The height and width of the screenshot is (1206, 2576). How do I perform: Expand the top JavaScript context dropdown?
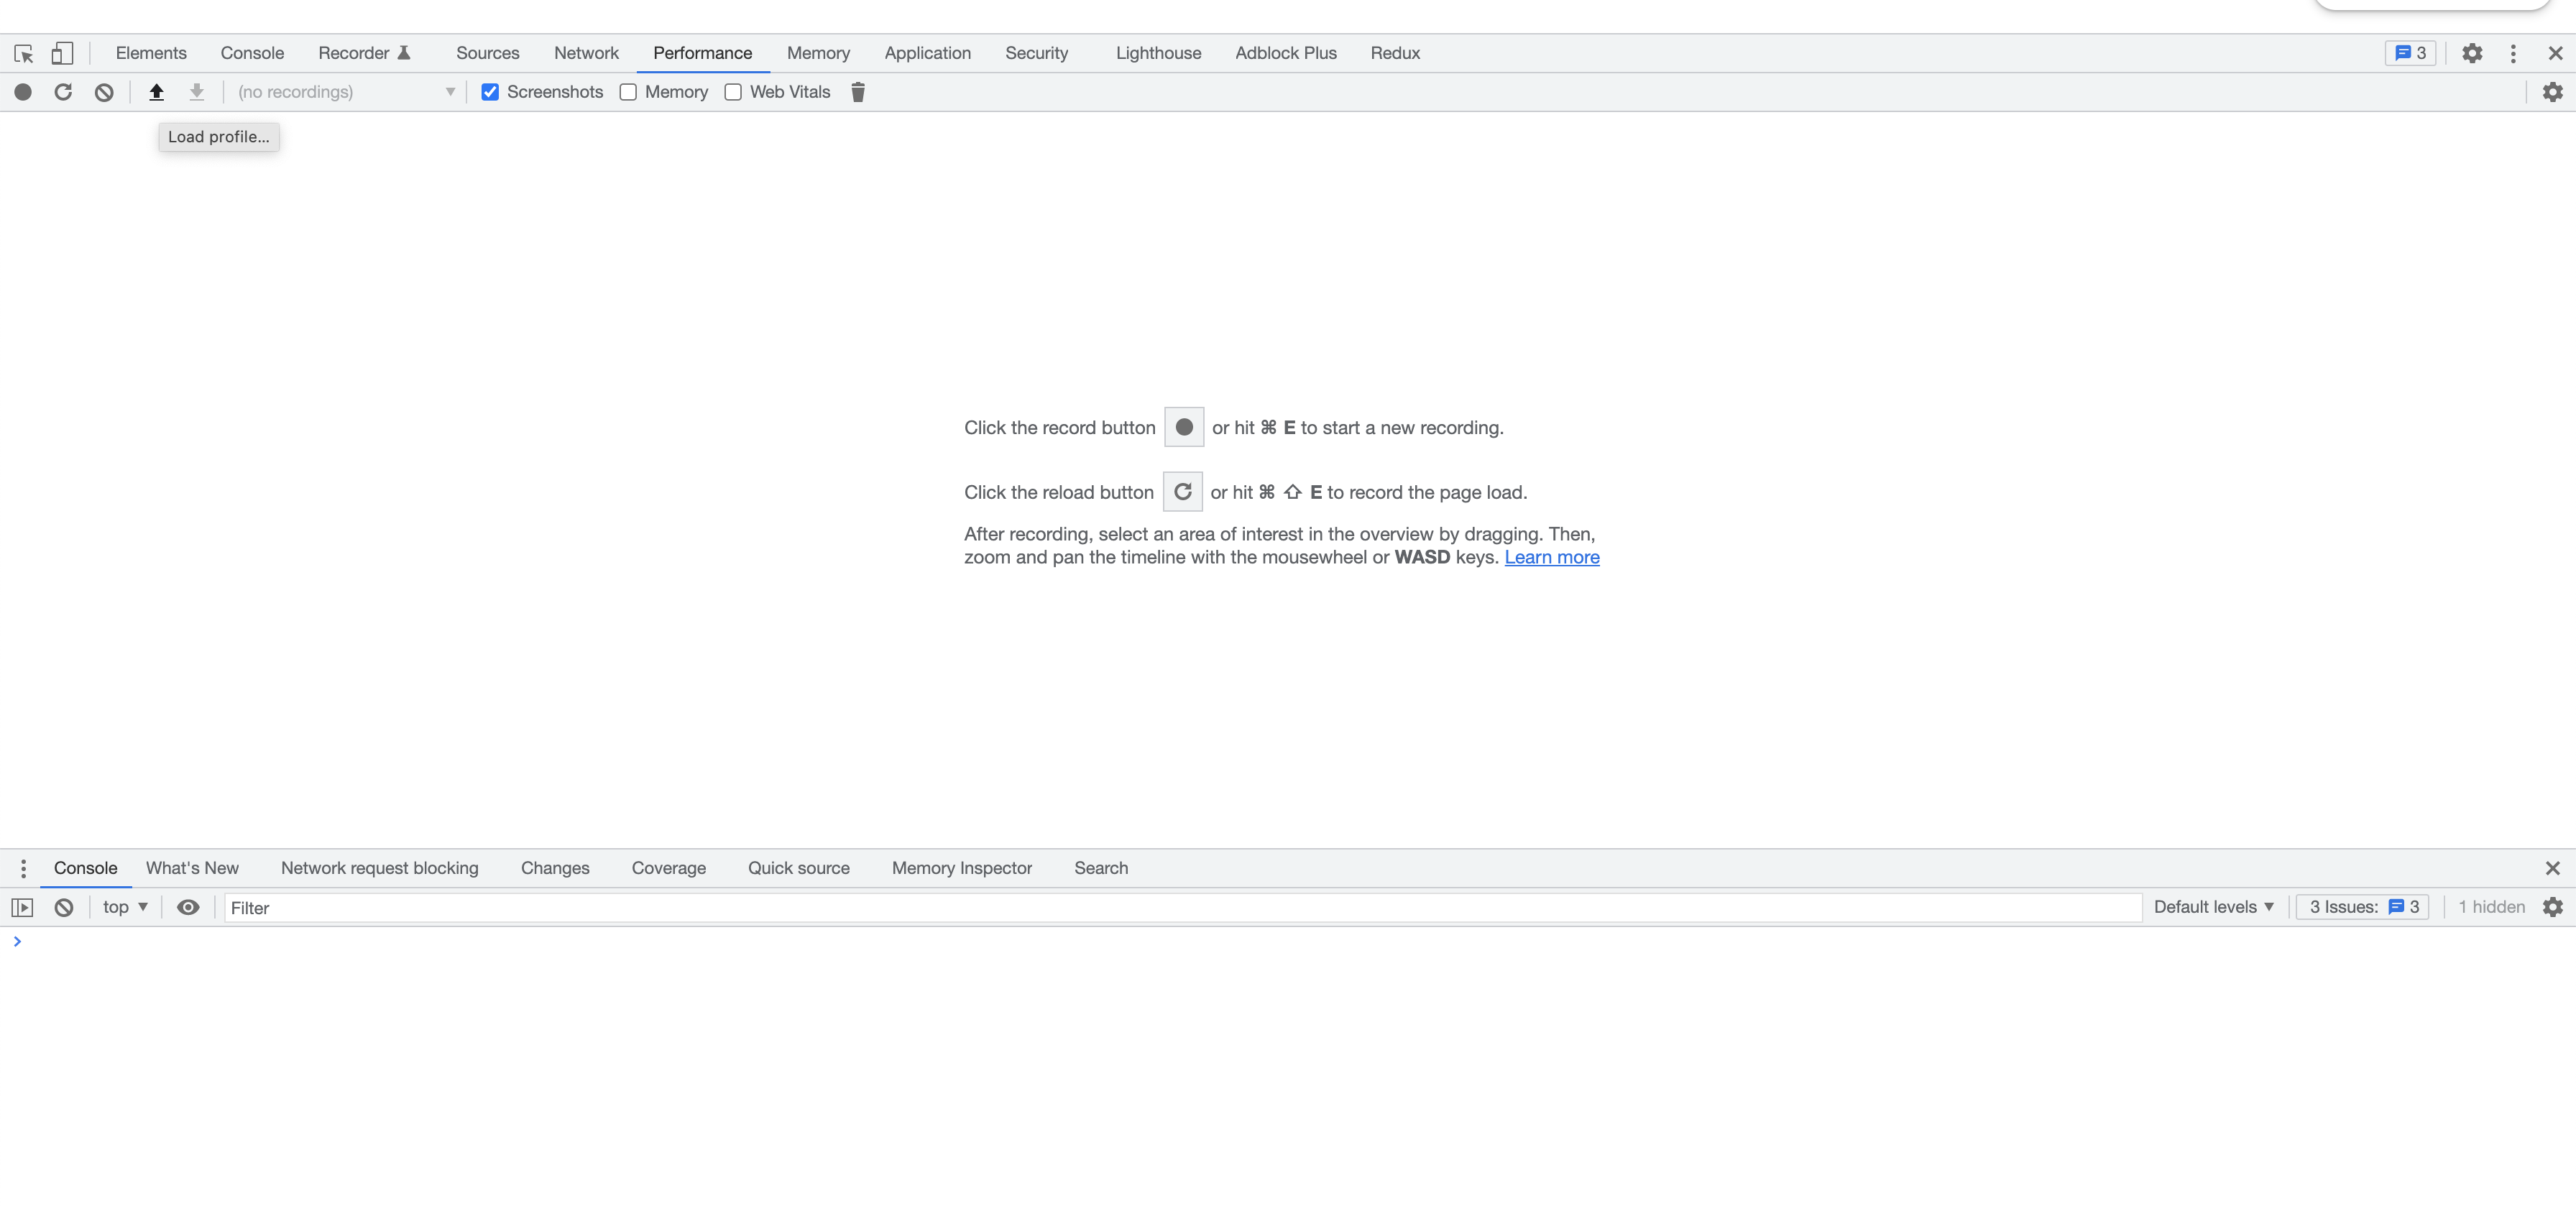125,907
